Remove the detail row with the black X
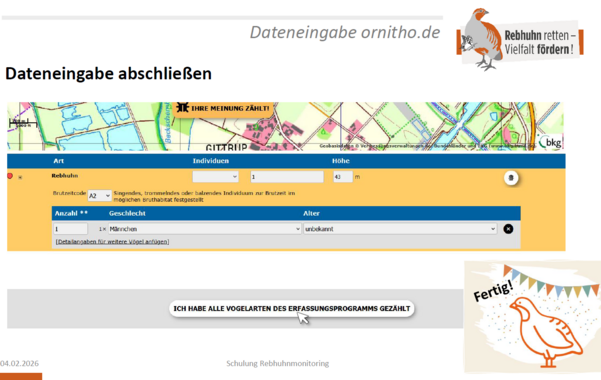 tap(508, 229)
